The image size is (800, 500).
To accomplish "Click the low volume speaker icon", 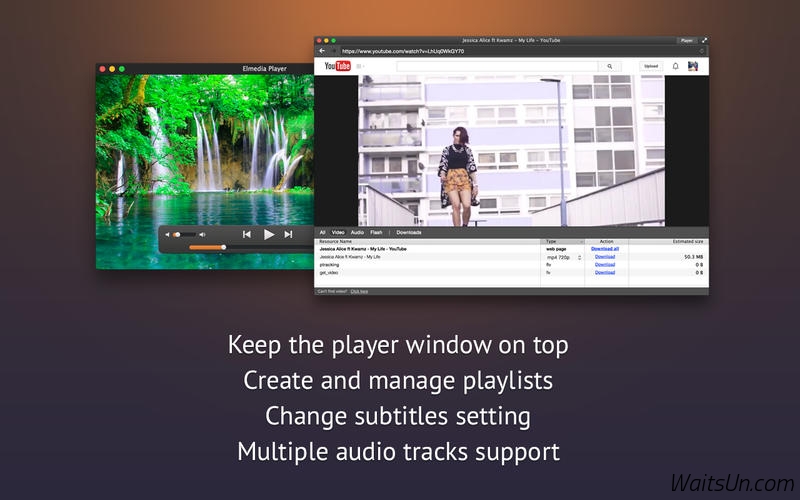I will 167,235.
